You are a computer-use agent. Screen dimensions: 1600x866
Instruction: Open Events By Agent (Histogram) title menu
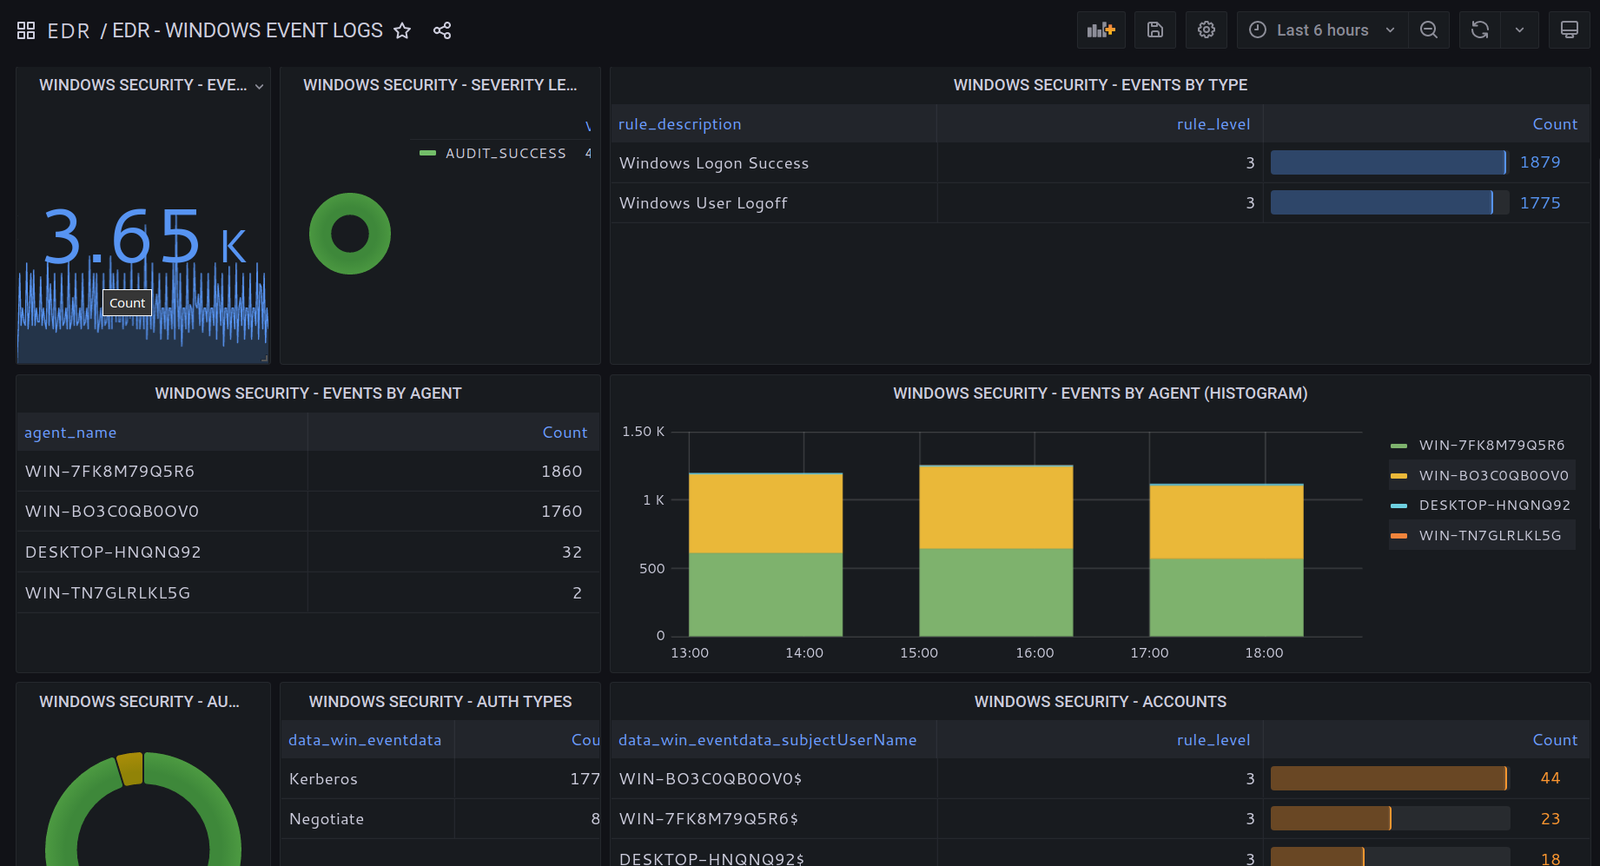click(1100, 393)
